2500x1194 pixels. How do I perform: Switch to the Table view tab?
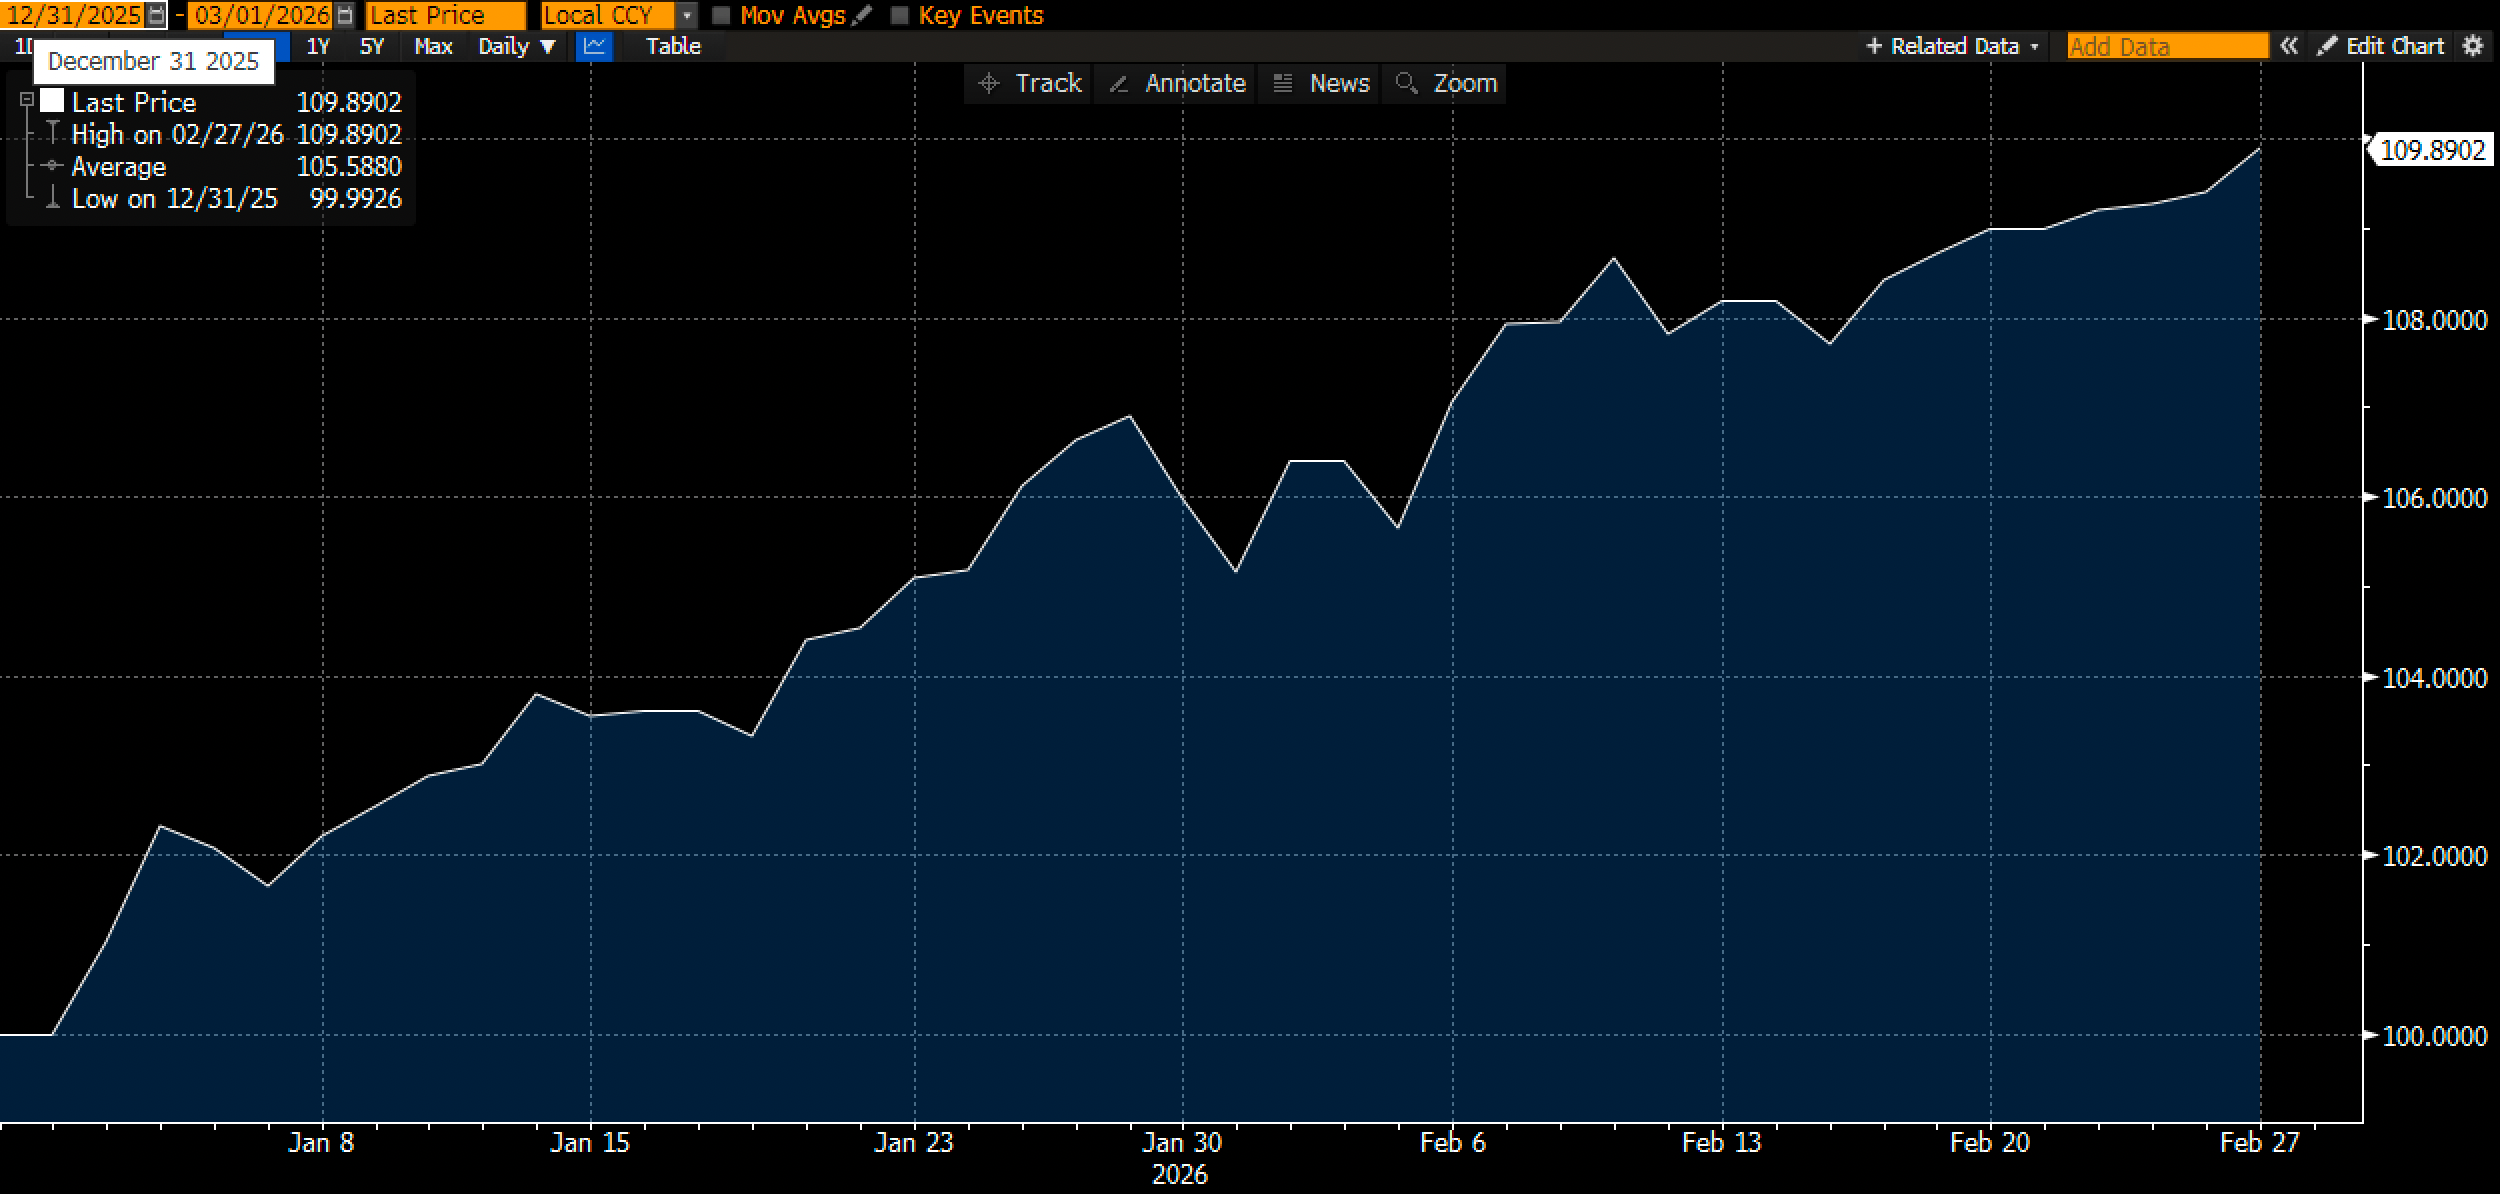673,46
